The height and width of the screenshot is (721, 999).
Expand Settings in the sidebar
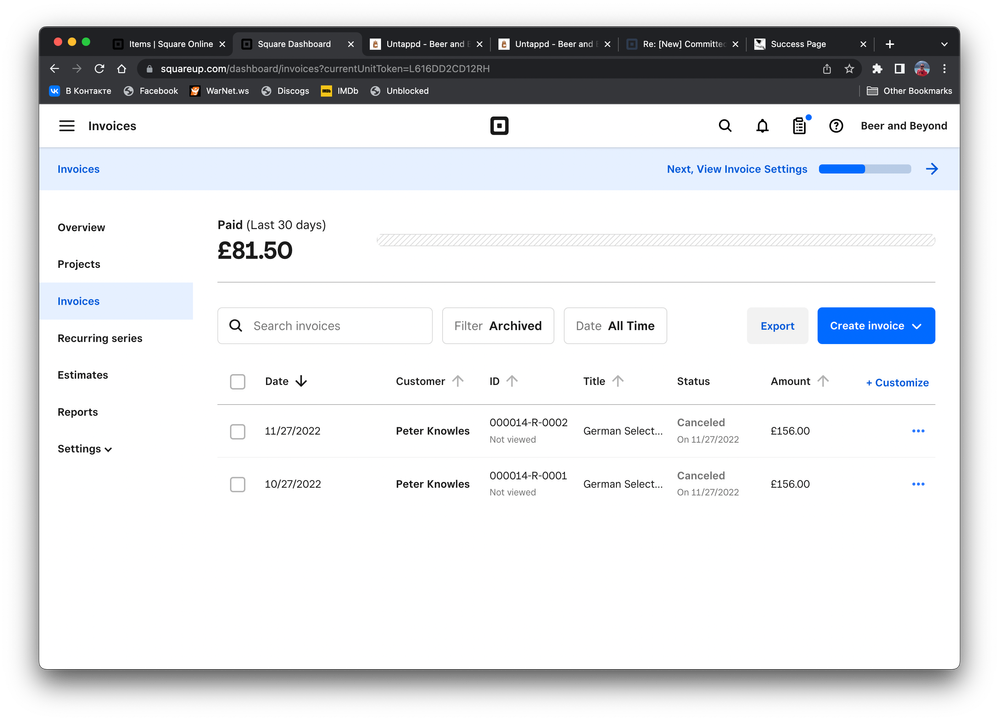pos(85,449)
